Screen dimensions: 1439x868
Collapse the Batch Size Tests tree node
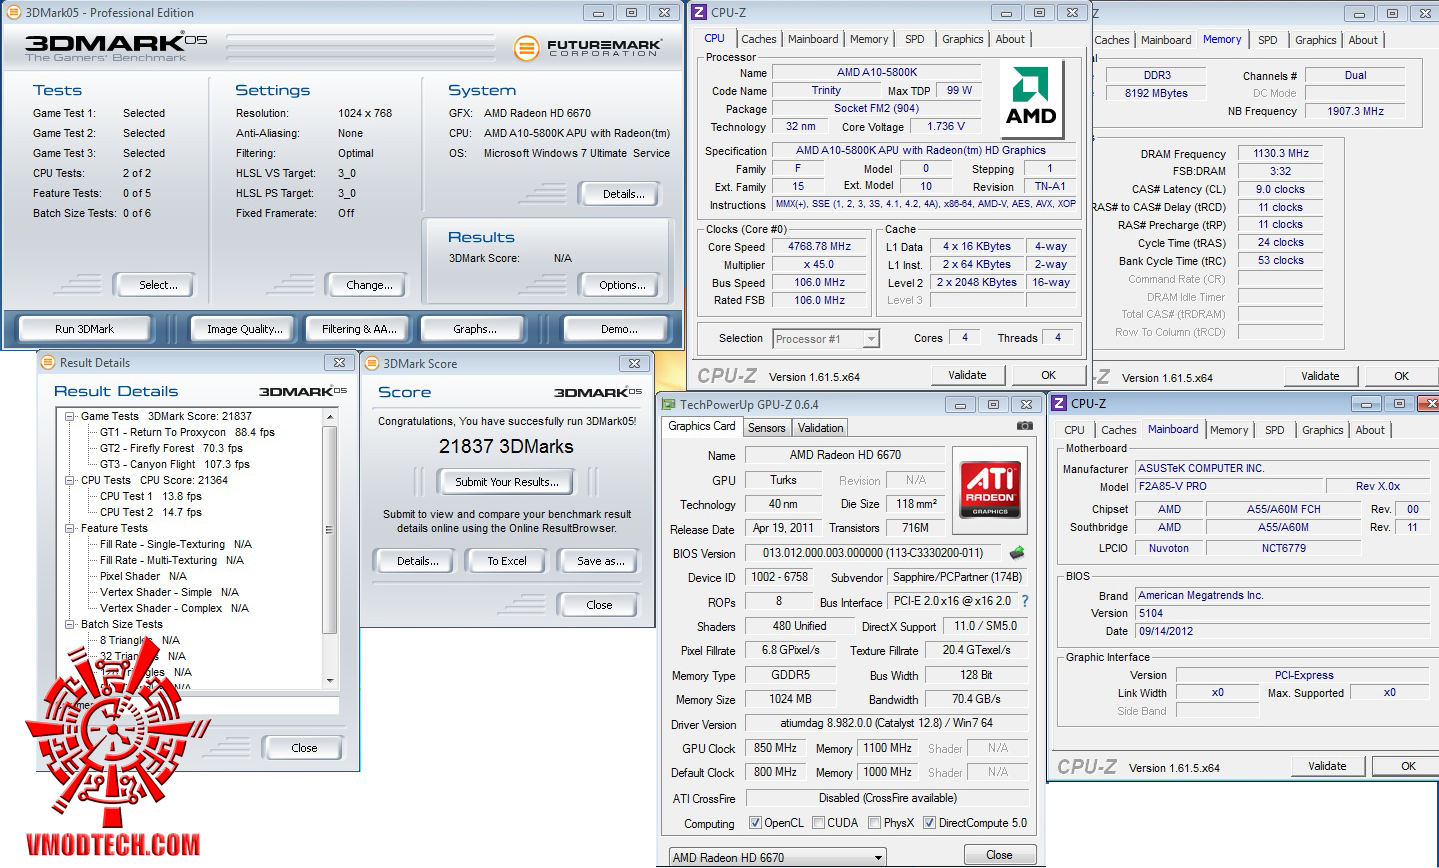[70, 624]
